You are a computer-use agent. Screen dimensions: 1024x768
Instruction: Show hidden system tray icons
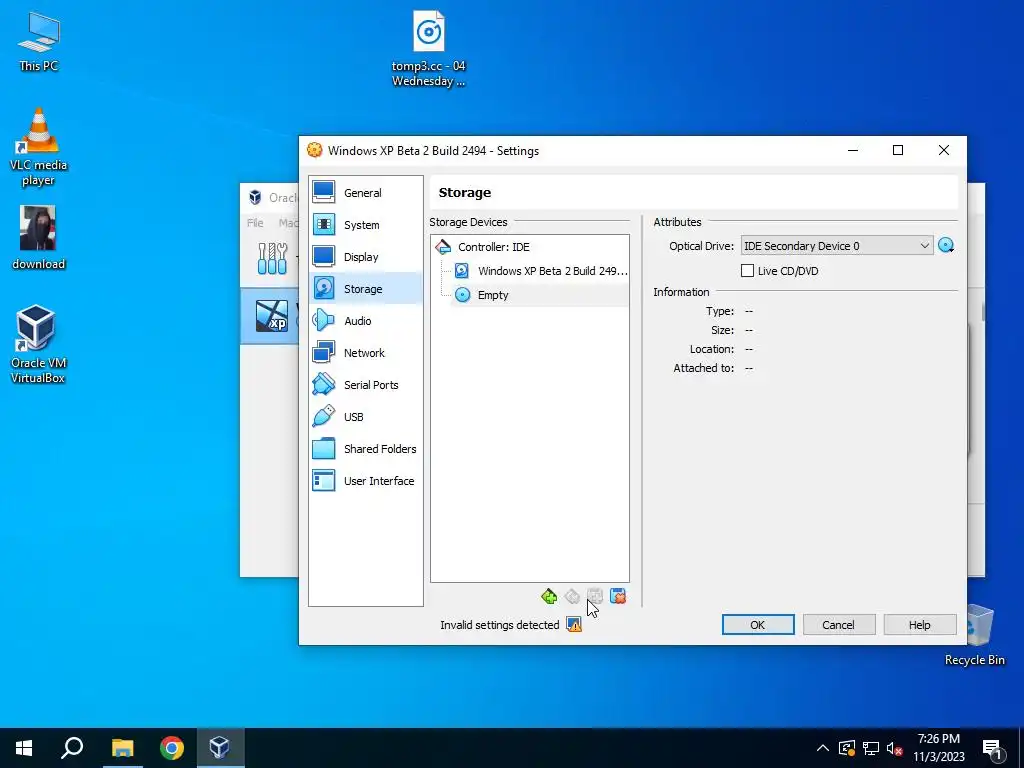[x=823, y=748]
